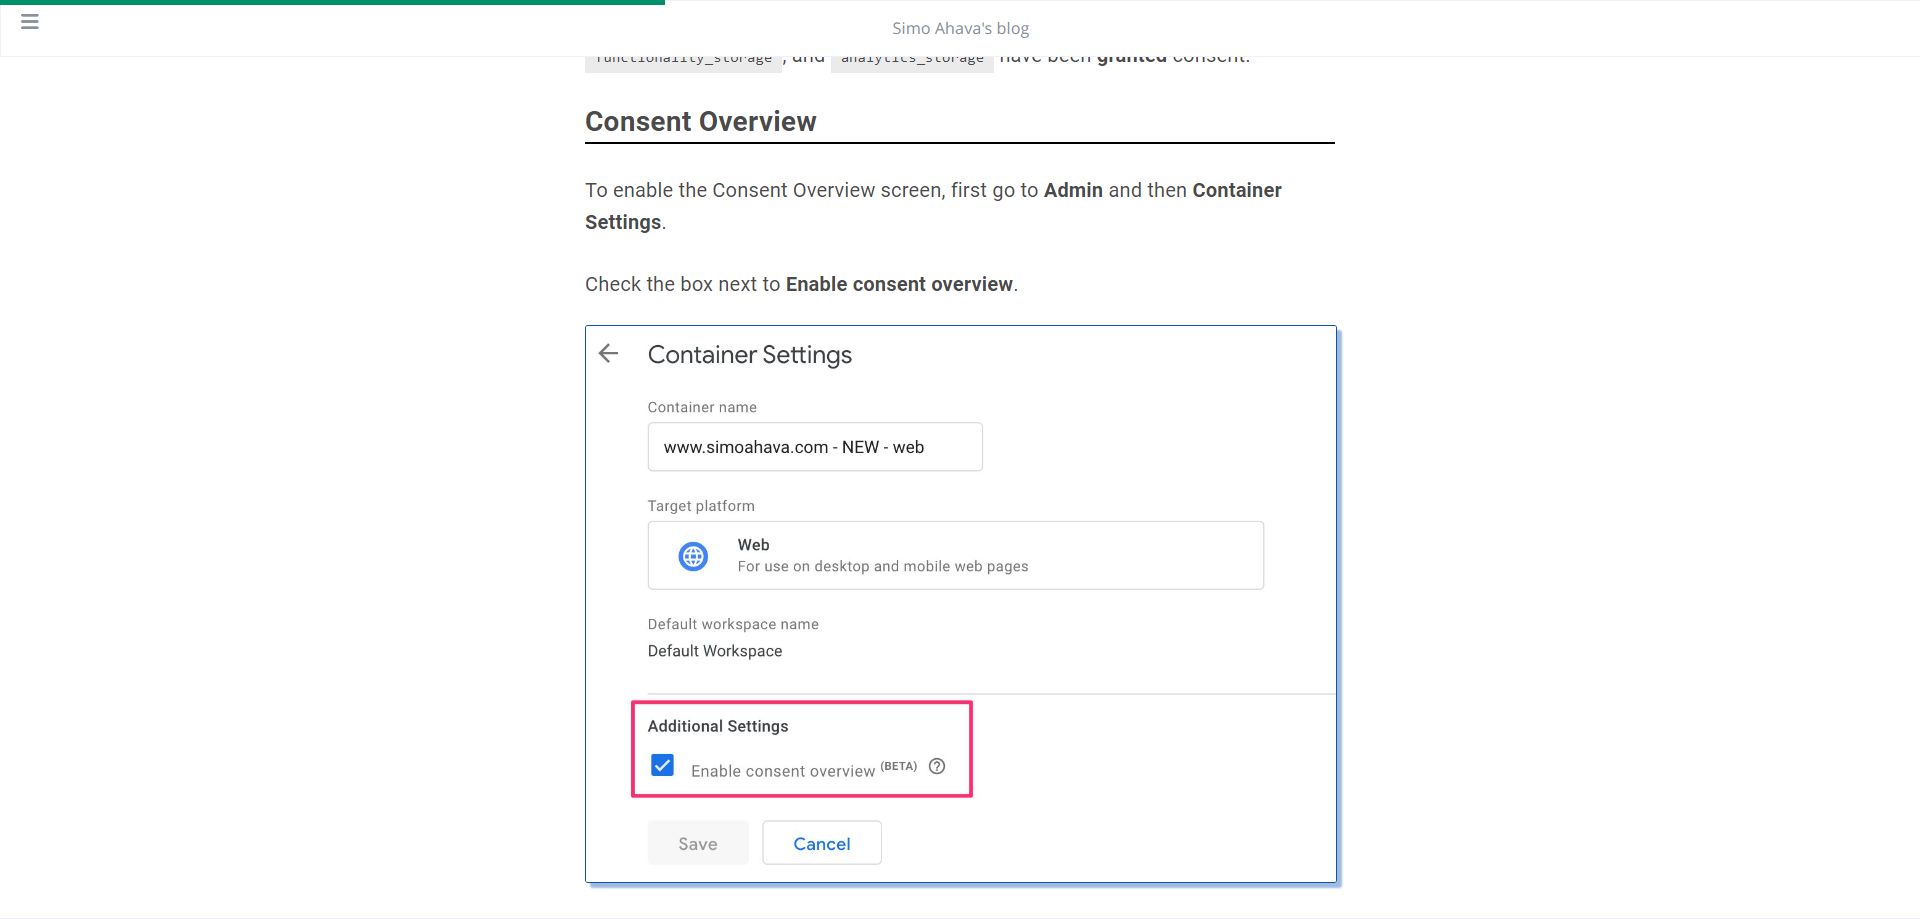1920x919 pixels.
Task: Click the Consent Overview heading
Action: pyautogui.click(x=700, y=121)
